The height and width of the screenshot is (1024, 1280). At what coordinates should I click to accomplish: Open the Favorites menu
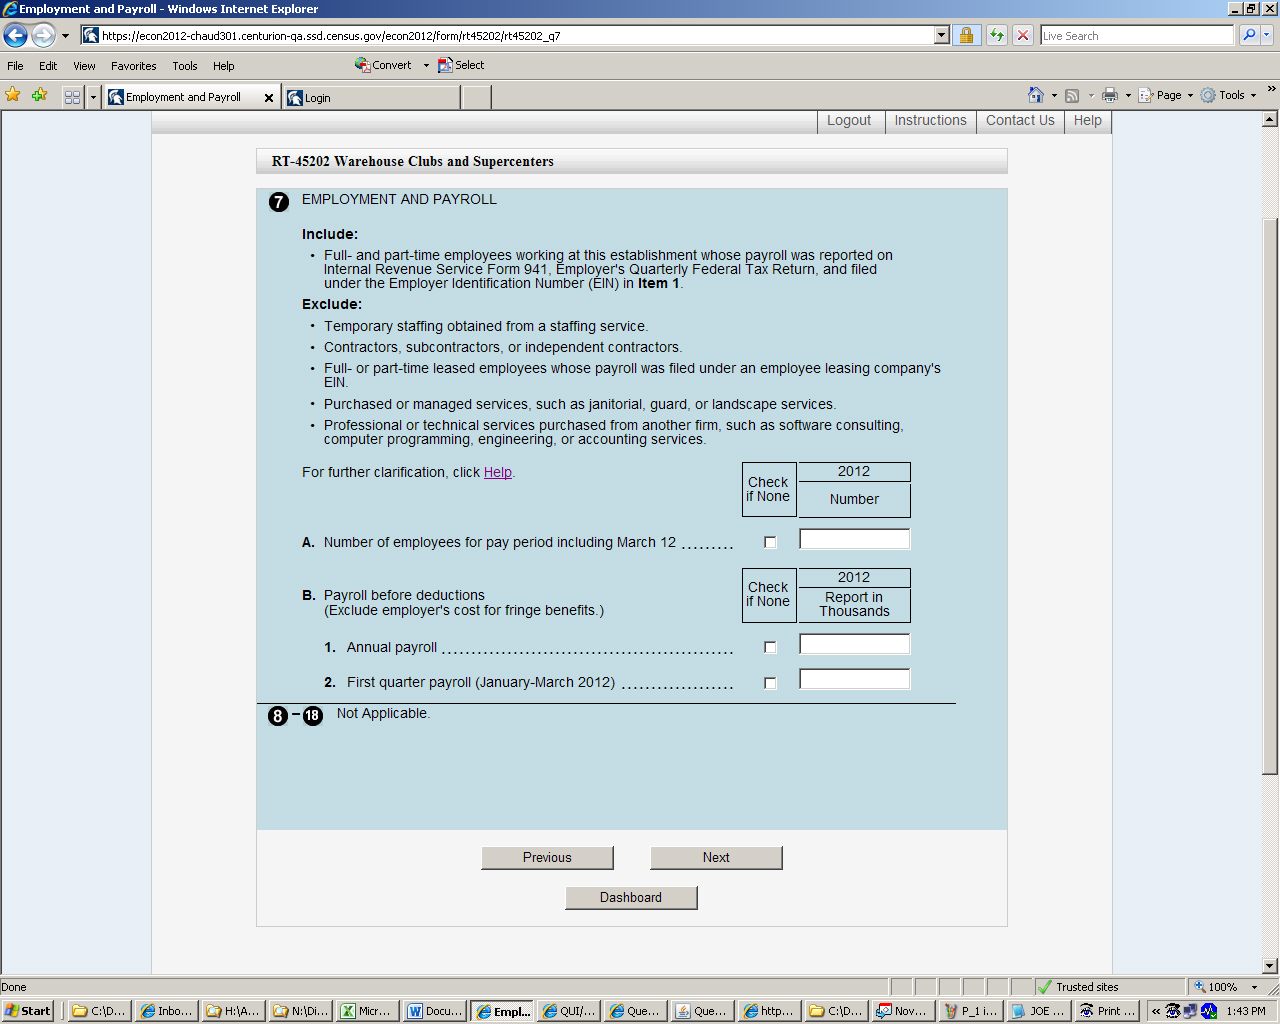point(134,66)
